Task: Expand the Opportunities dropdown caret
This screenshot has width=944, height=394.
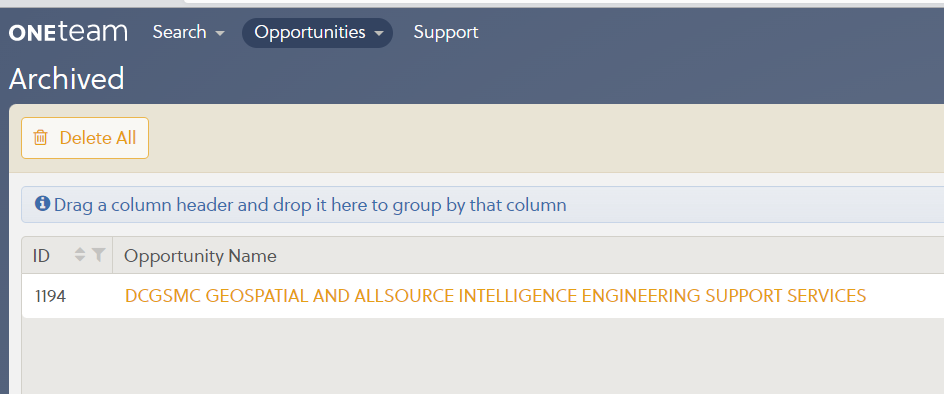Action: click(x=379, y=33)
